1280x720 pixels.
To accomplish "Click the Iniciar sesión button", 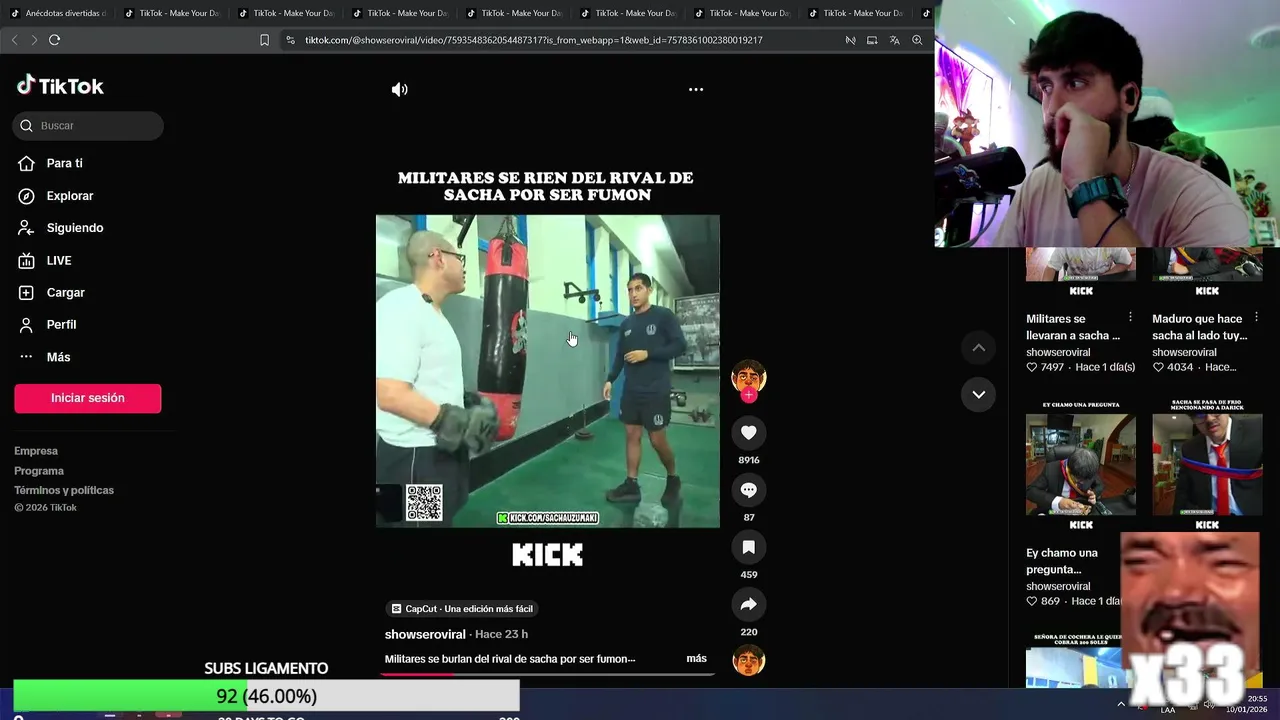I will point(88,398).
